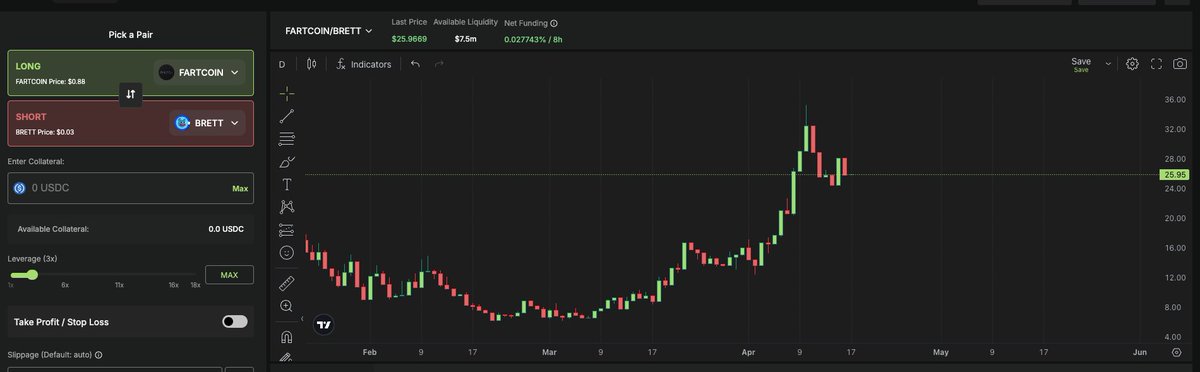Redo the last chart action
The height and width of the screenshot is (372, 1200).
pos(439,64)
